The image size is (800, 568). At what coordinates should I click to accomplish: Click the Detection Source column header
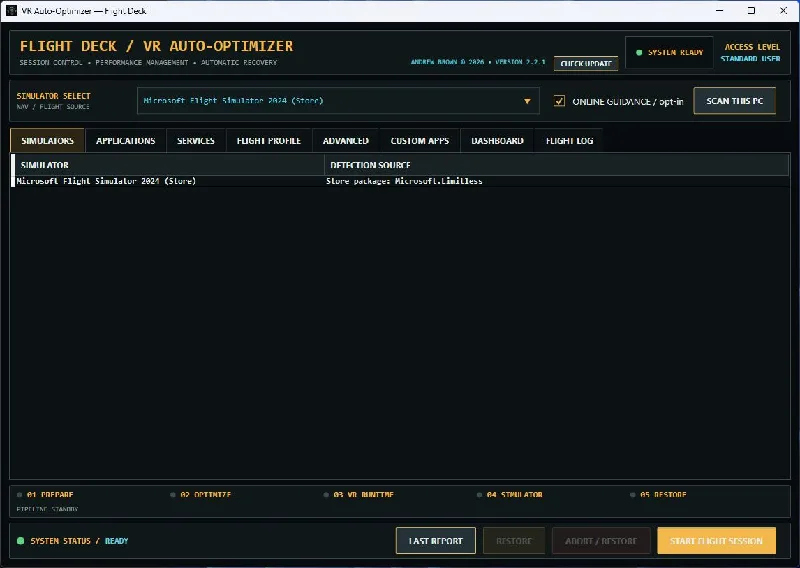click(x=557, y=165)
